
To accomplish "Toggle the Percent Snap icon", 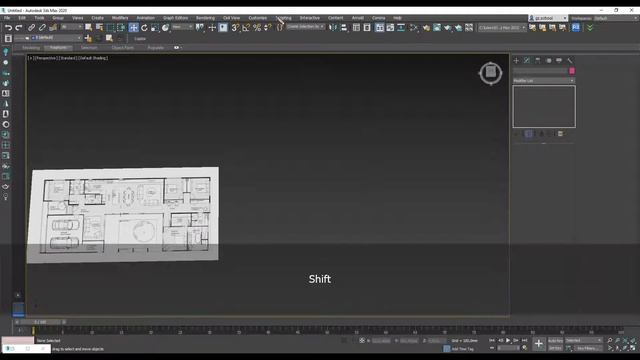I will (257, 28).
